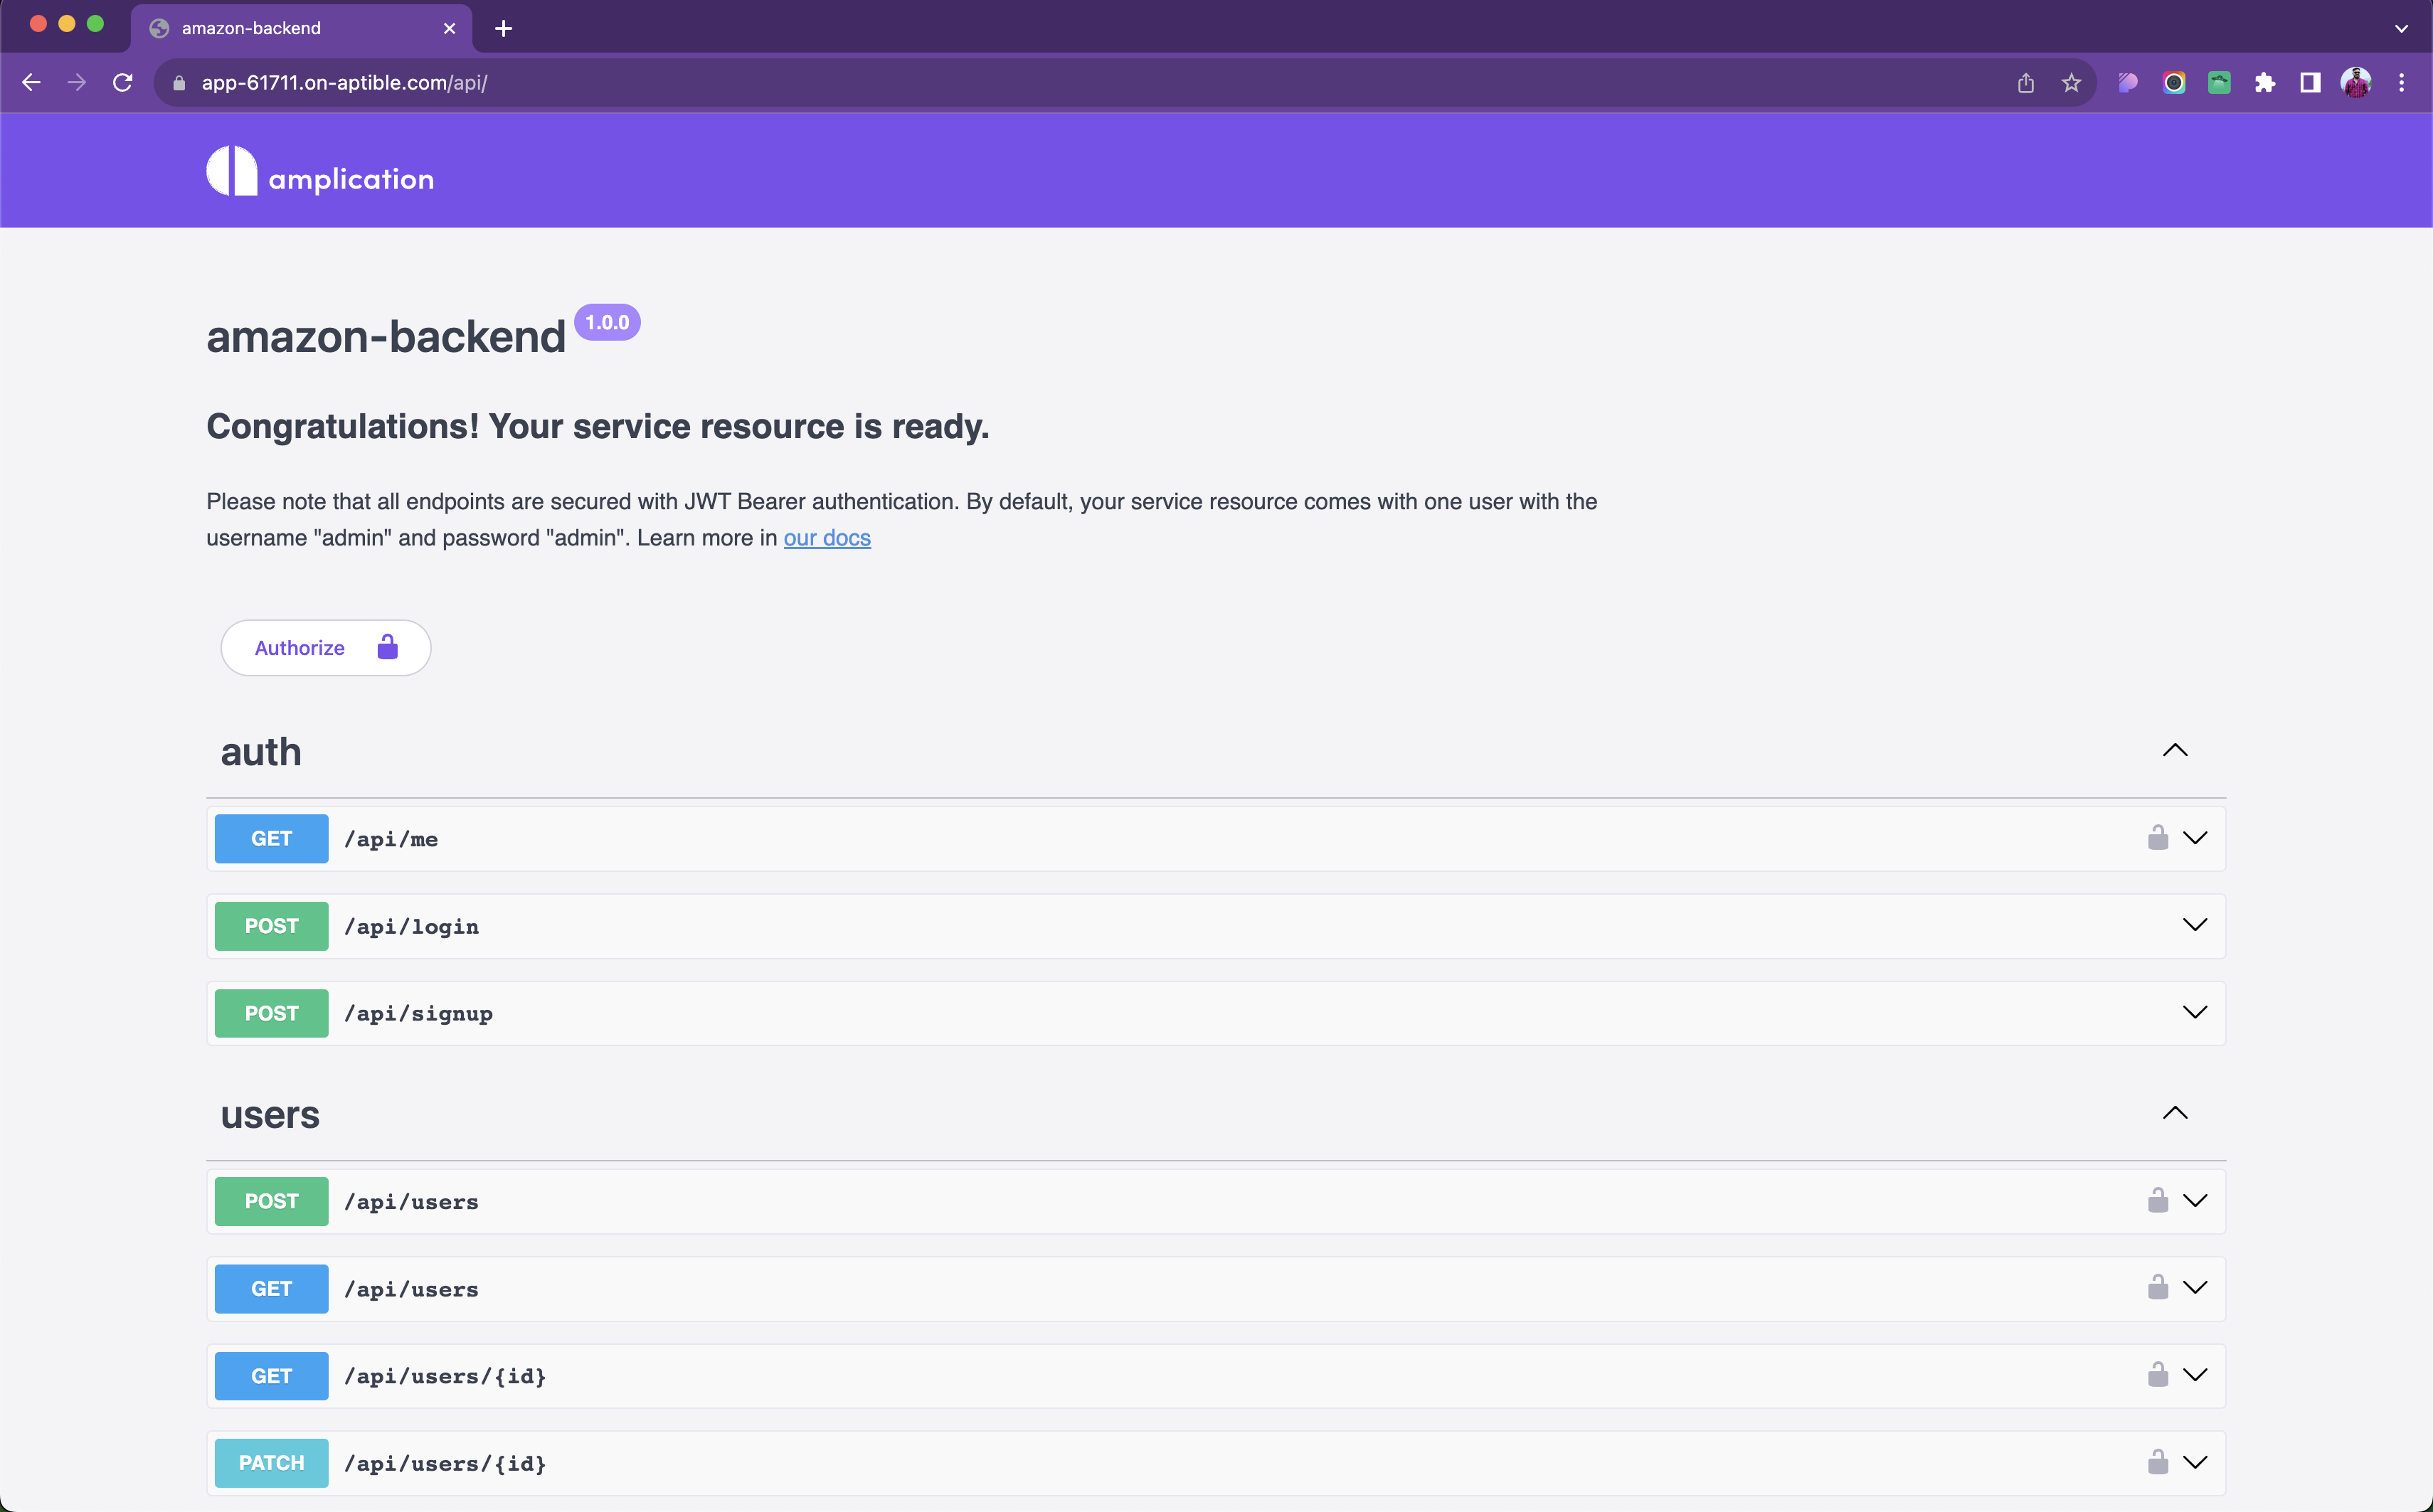
Task: Expand the POST /api/login endpoint
Action: click(x=2194, y=926)
